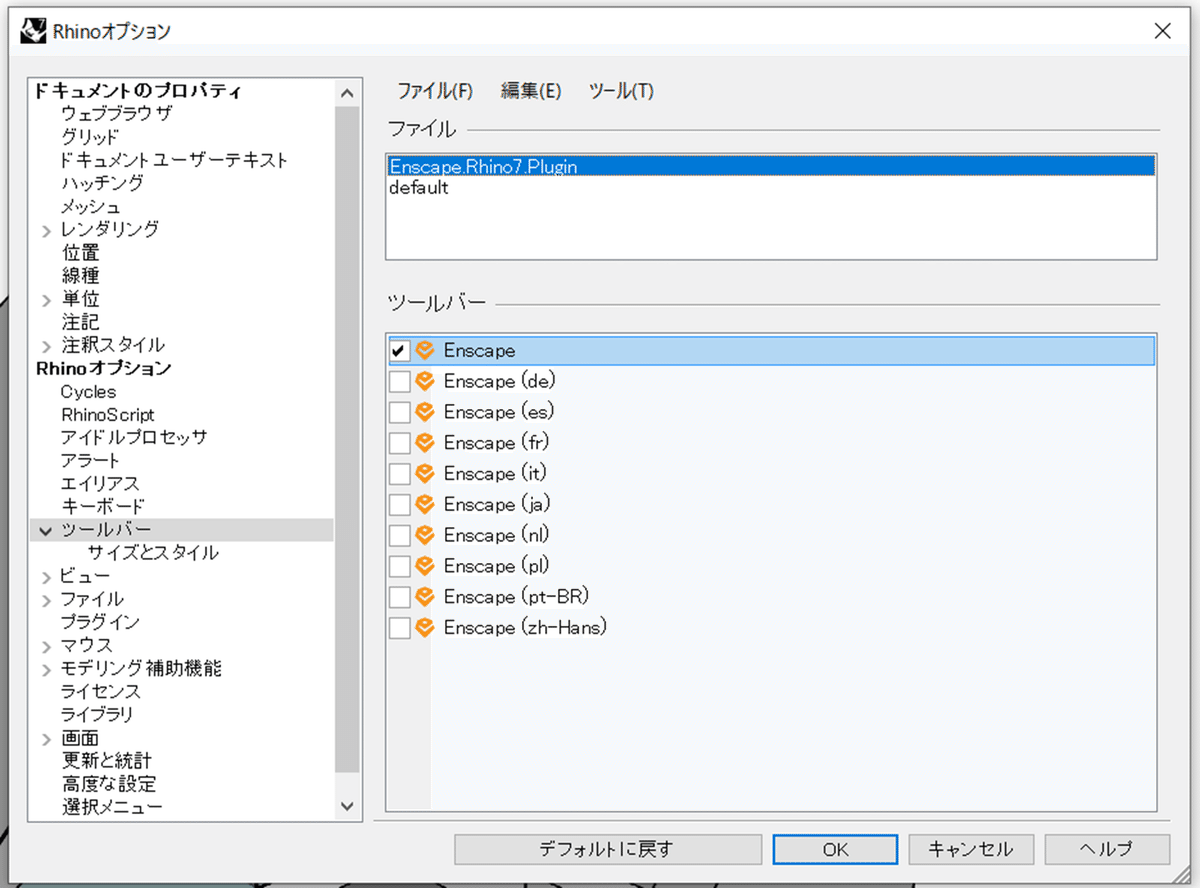The image size is (1200, 888).
Task: Expand the モデリング補助機能 tree node
Action: [46, 669]
